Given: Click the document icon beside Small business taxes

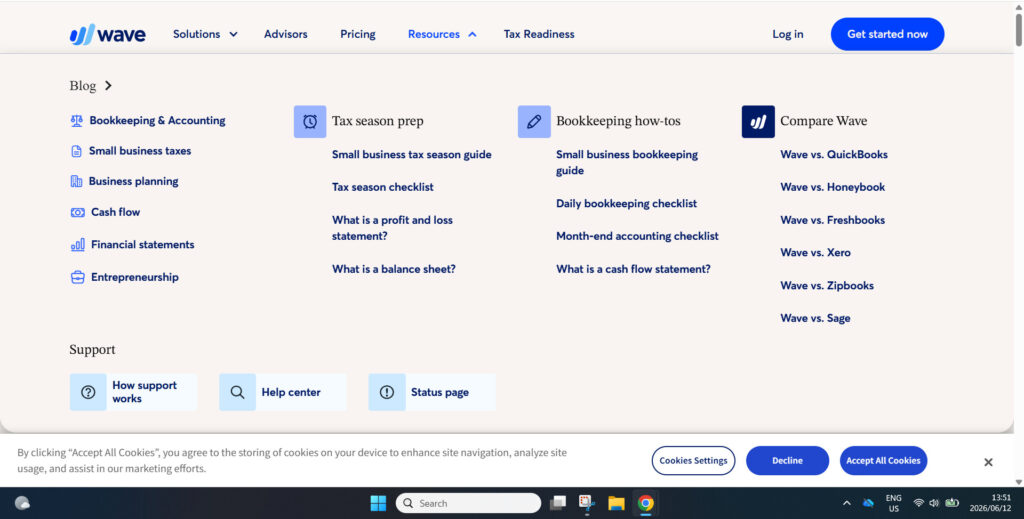Looking at the screenshot, I should click(x=76, y=151).
